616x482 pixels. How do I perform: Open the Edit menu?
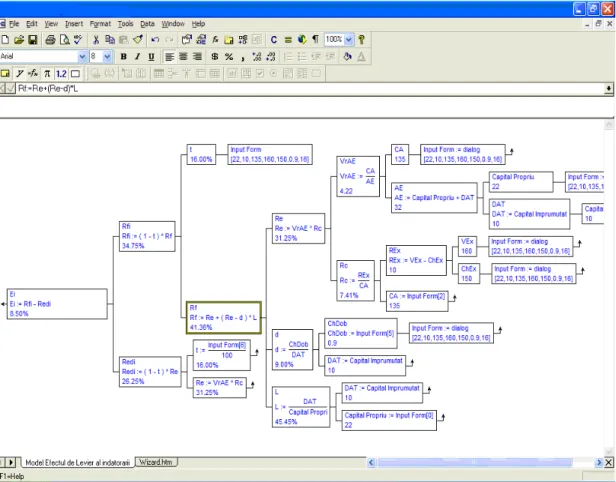pyautogui.click(x=32, y=24)
